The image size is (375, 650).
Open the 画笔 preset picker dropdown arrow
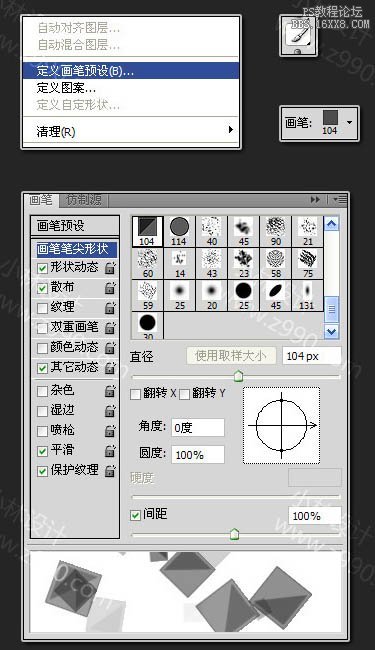click(x=349, y=122)
